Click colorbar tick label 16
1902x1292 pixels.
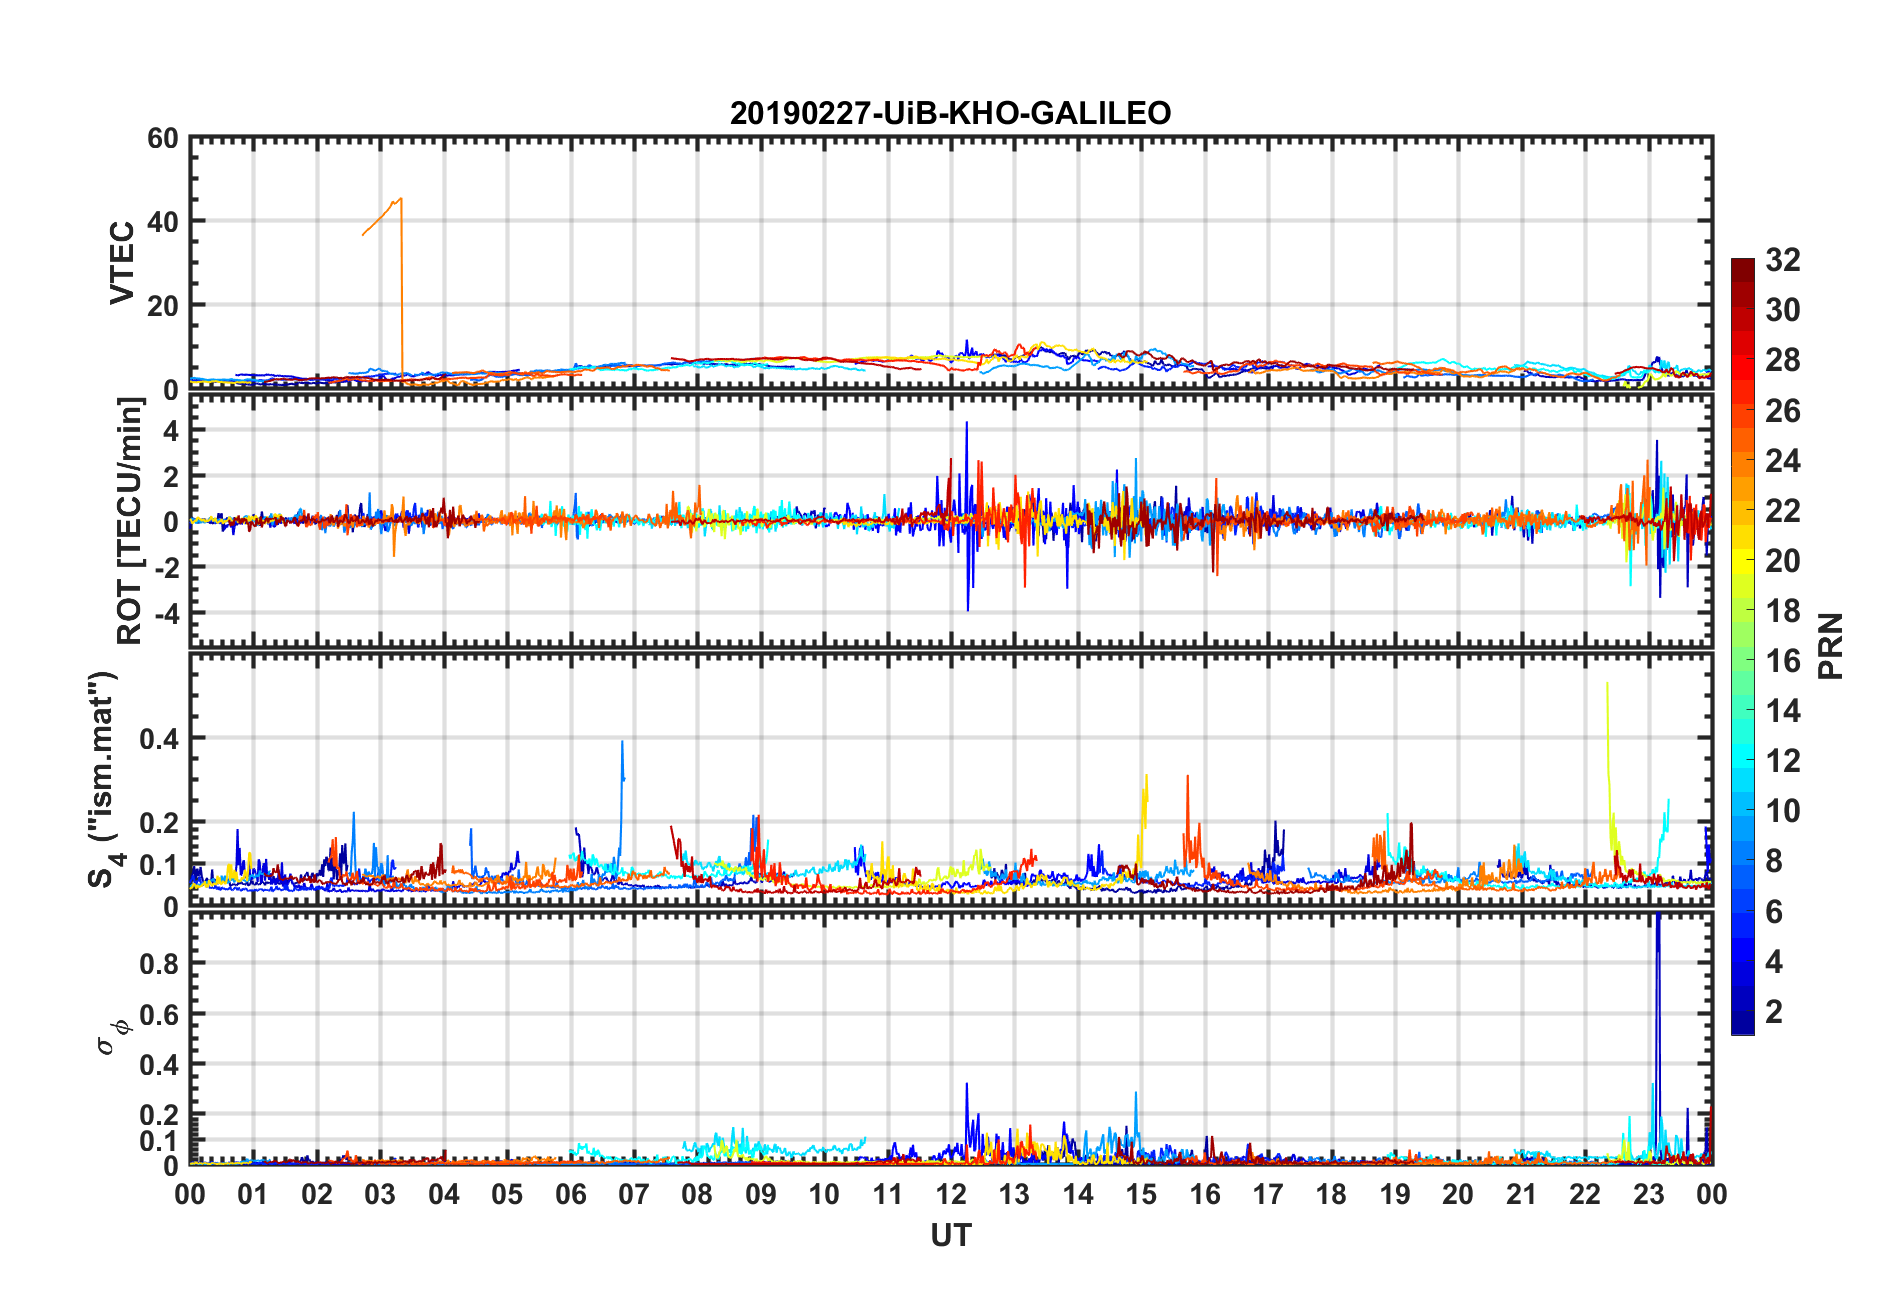coord(1783,660)
